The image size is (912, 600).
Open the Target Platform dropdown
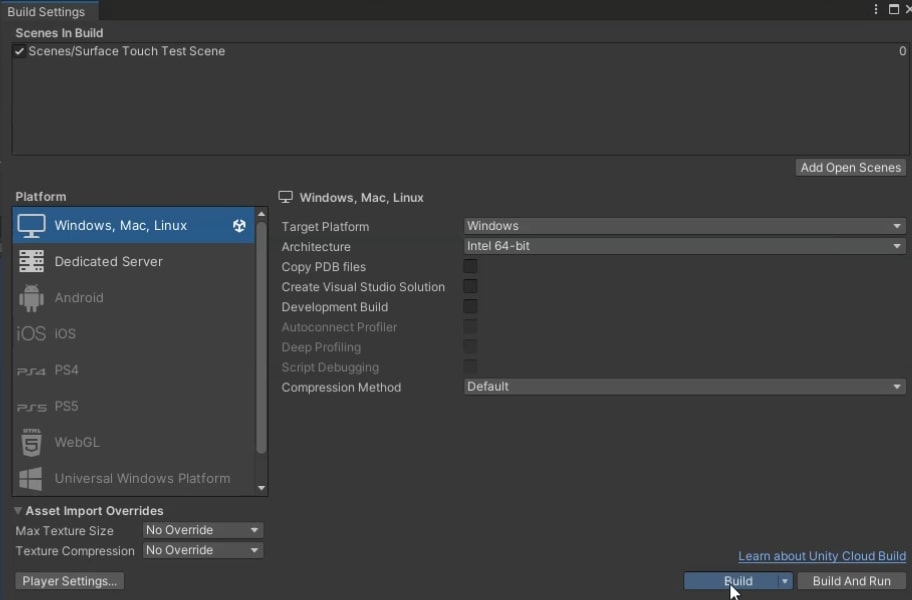tap(684, 226)
